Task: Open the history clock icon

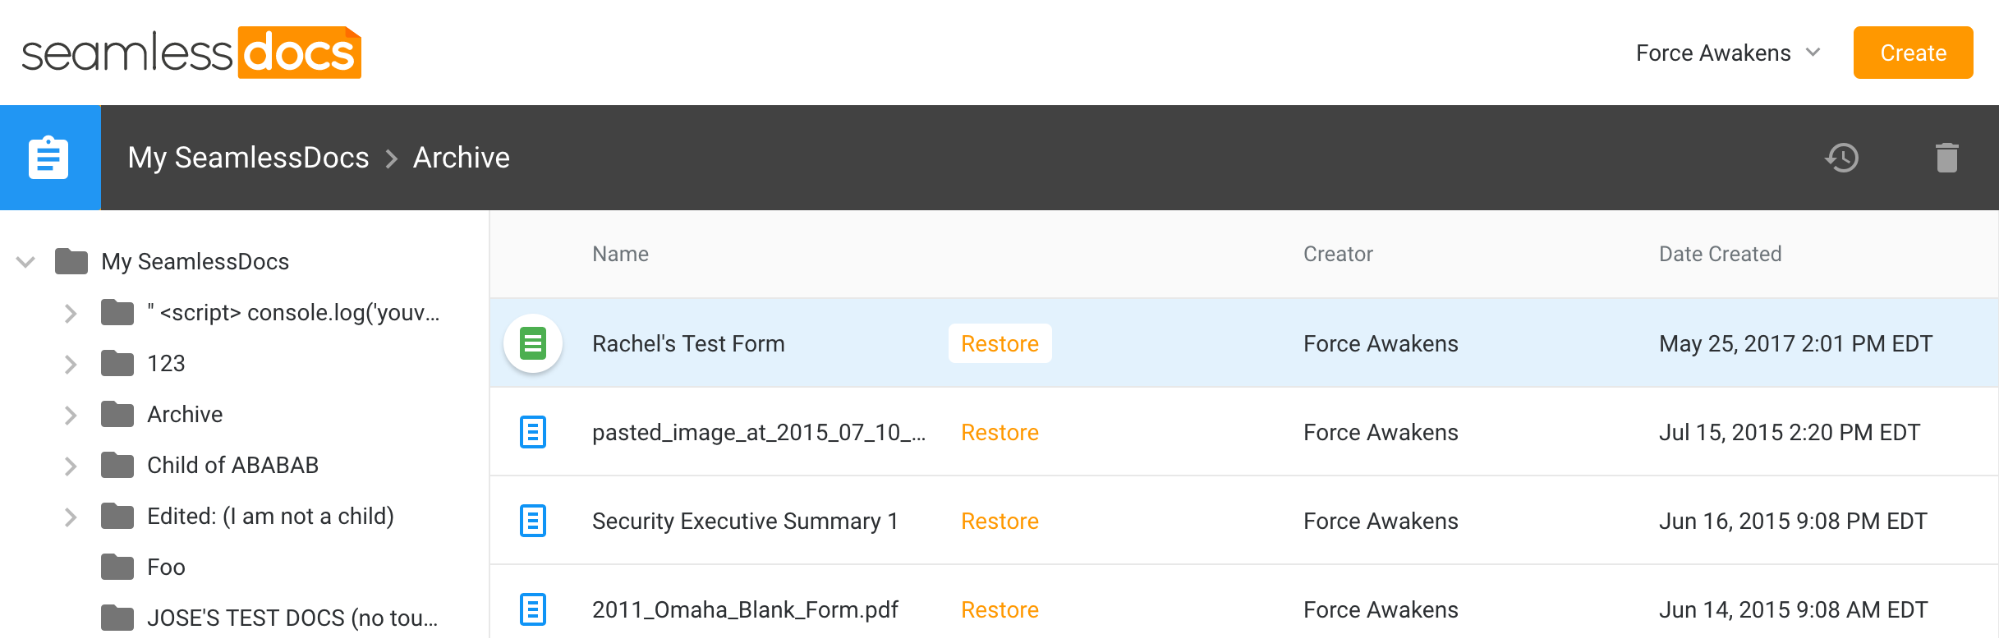Action: [x=1842, y=157]
